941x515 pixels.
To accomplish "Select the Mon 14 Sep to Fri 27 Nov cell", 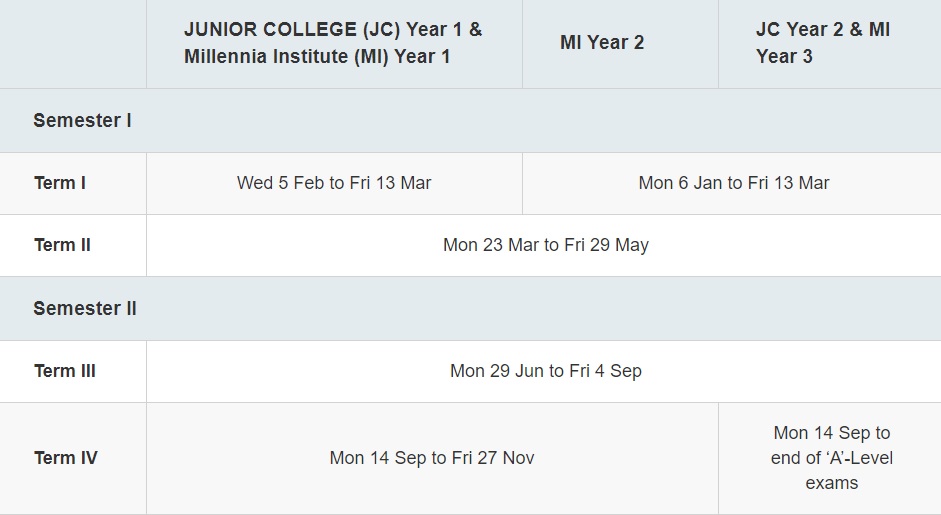I will pos(432,458).
